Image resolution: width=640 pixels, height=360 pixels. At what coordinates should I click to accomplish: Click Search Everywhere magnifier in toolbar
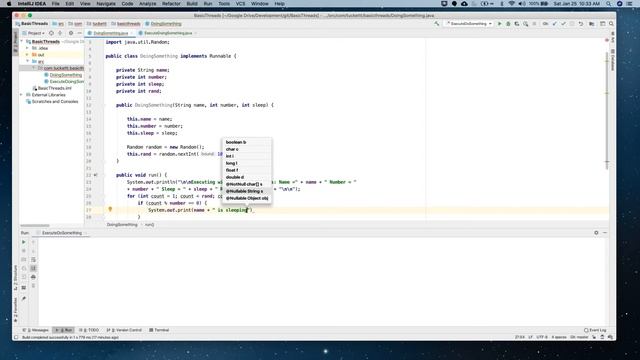611,24
